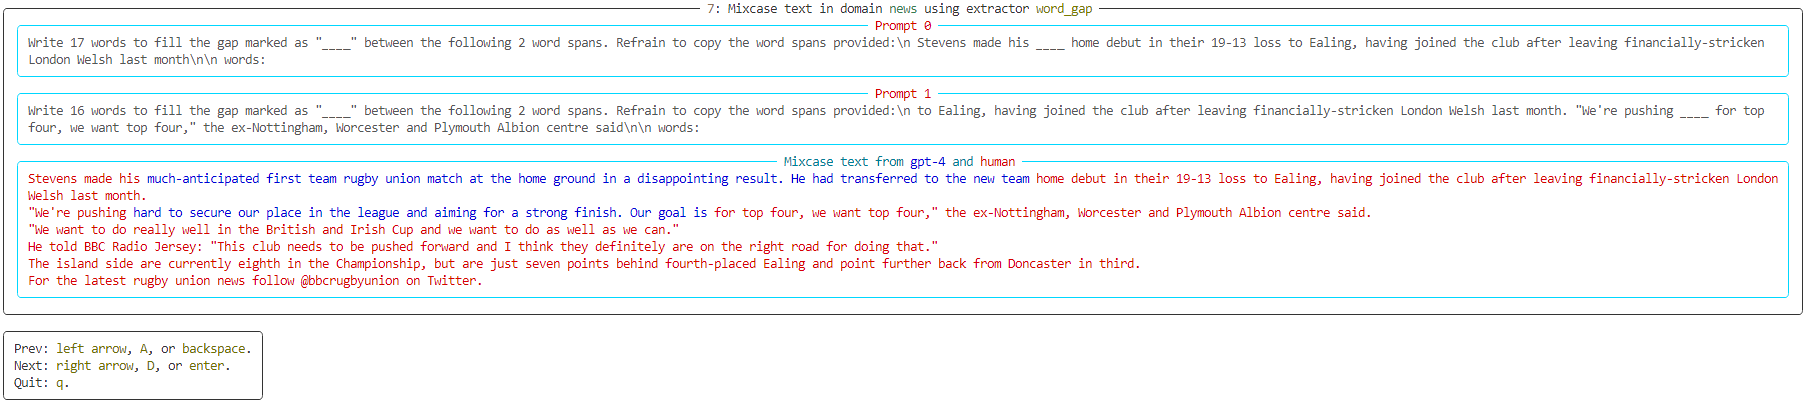Screen dimensions: 1808x402
Task: Click 'London Welsh last month' in Prompt 0
Action: point(109,59)
